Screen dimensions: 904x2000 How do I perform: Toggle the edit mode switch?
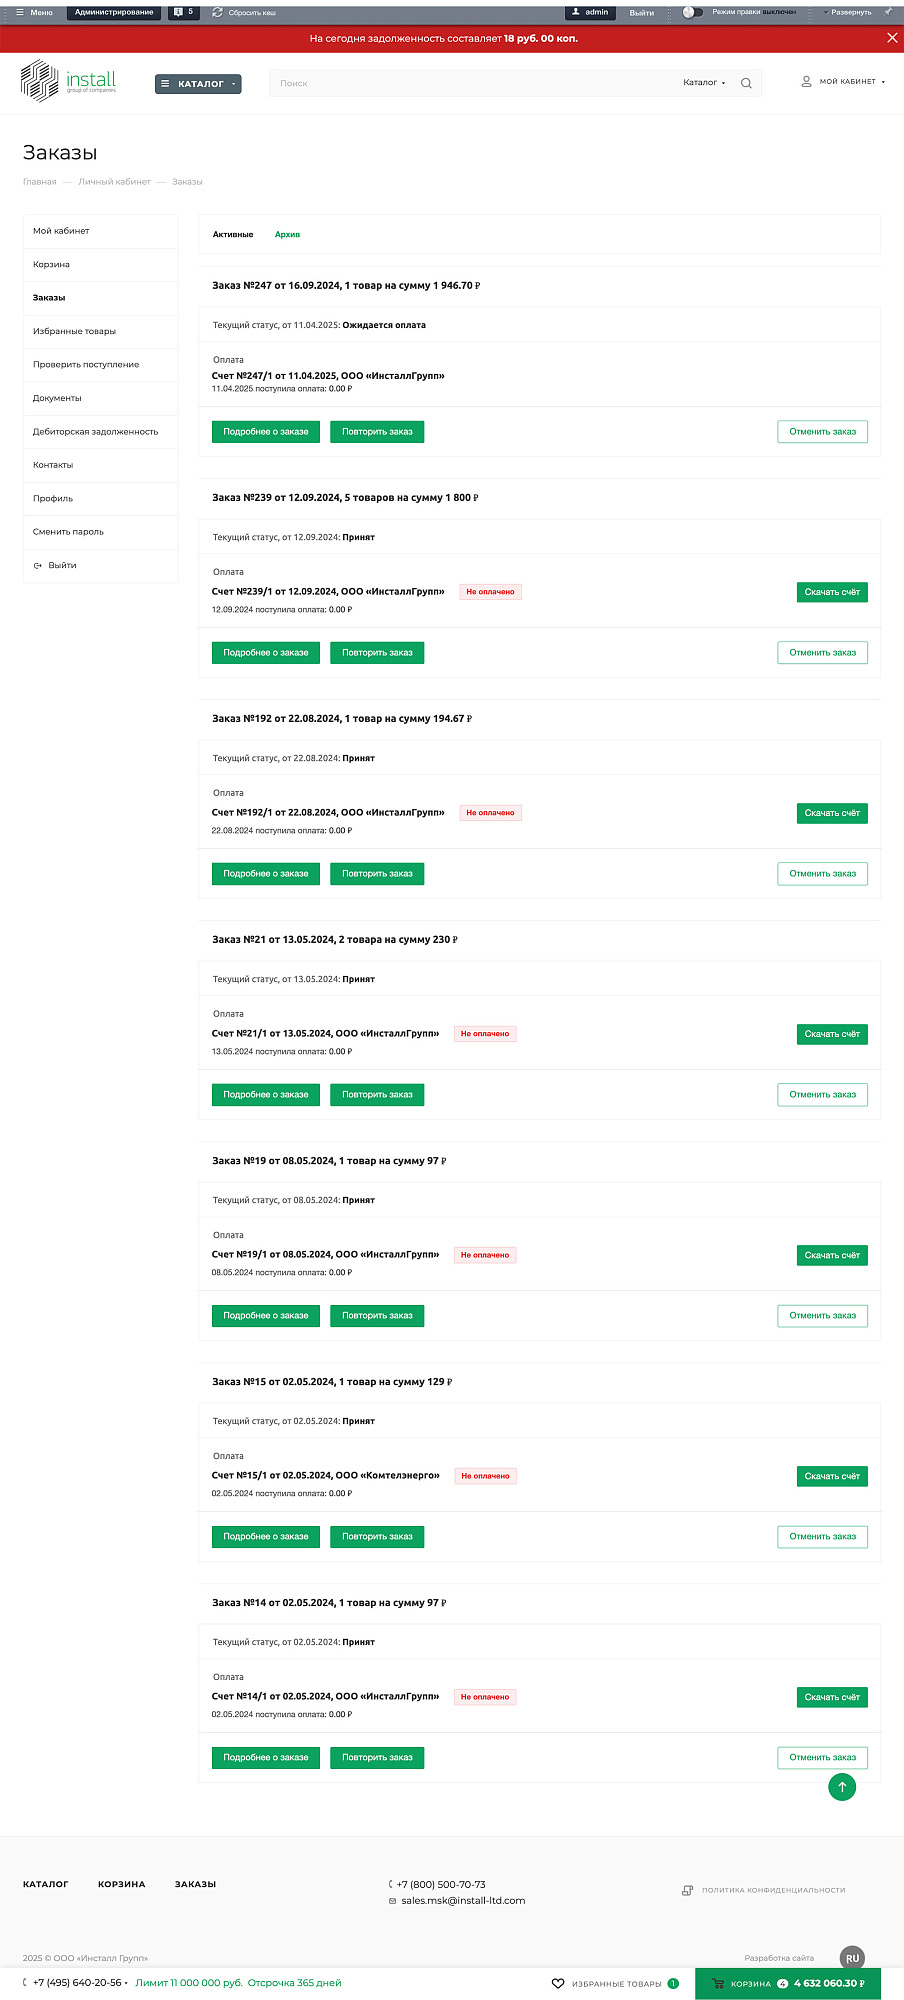click(692, 12)
